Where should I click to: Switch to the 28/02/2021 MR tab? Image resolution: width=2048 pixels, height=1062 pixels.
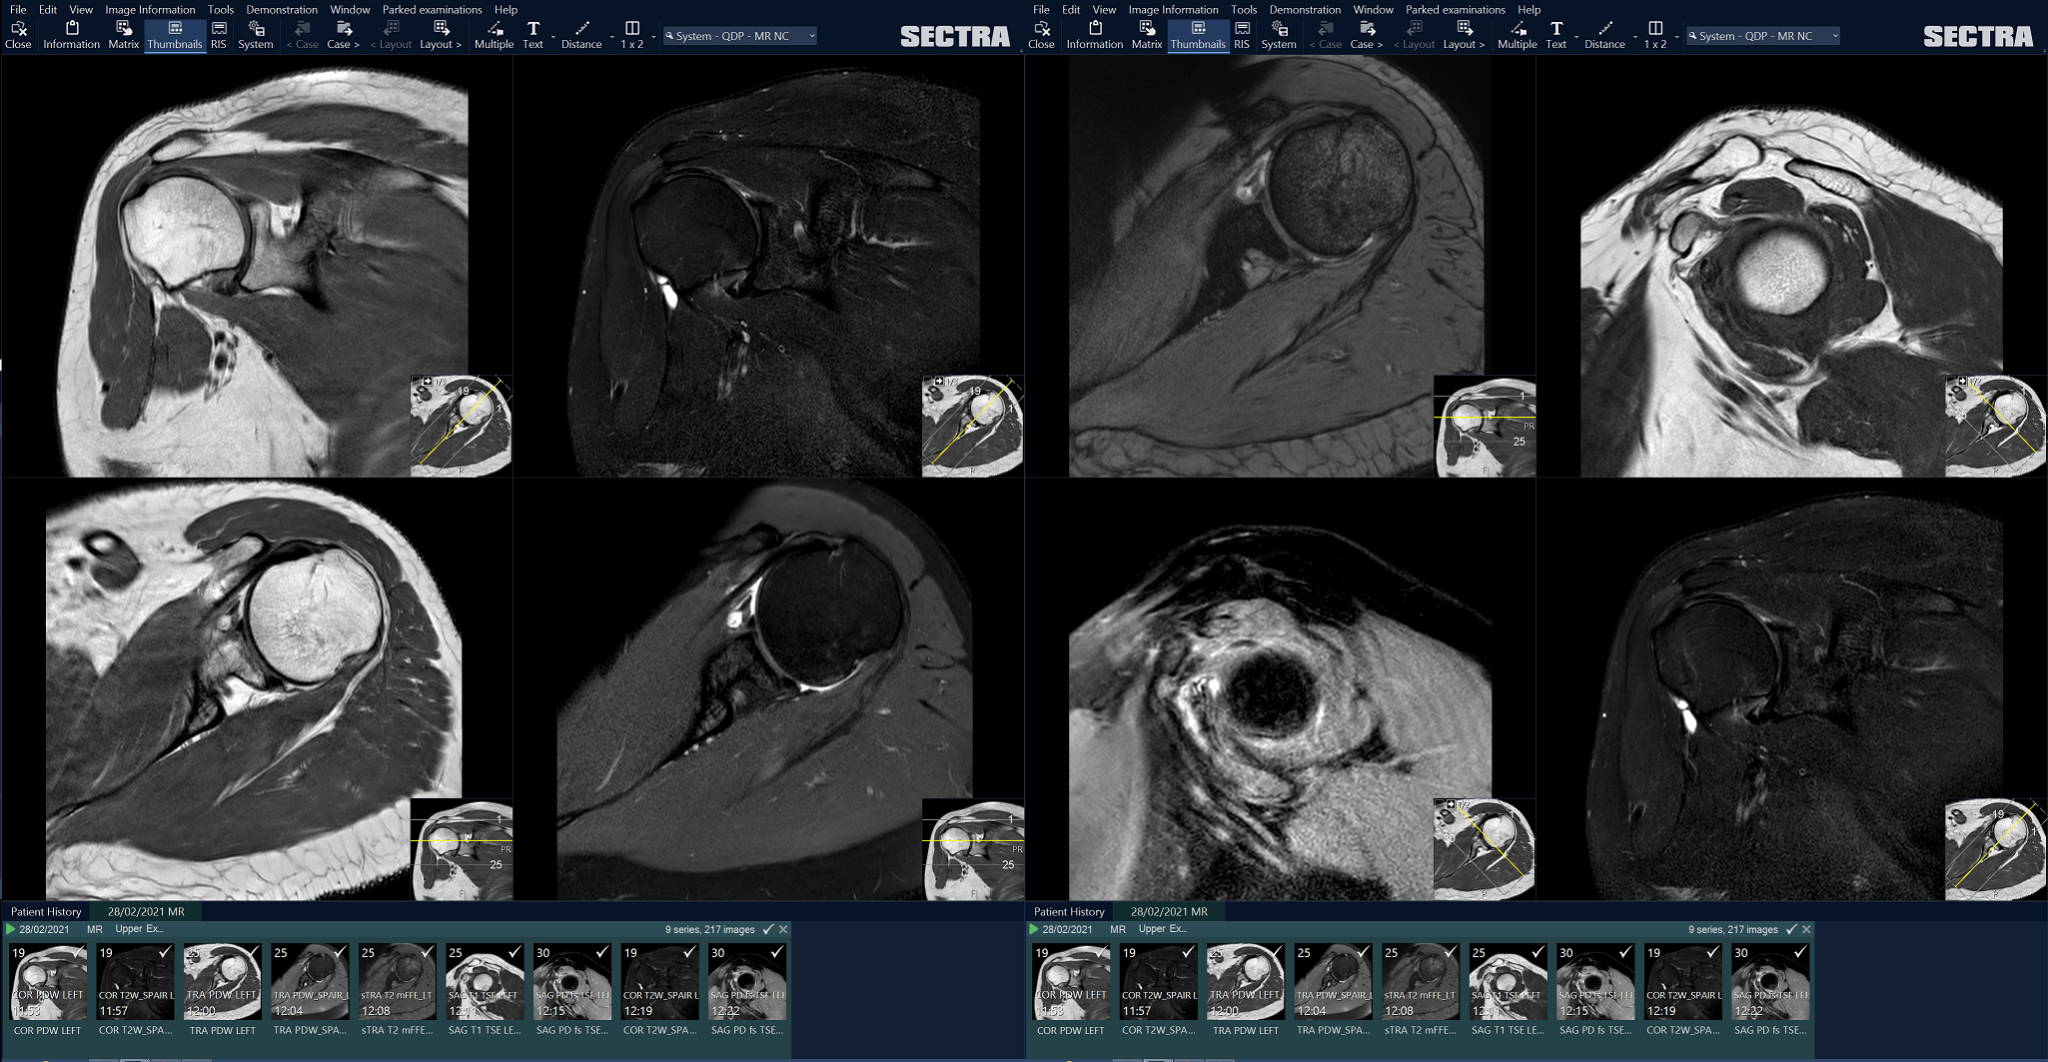coord(148,911)
